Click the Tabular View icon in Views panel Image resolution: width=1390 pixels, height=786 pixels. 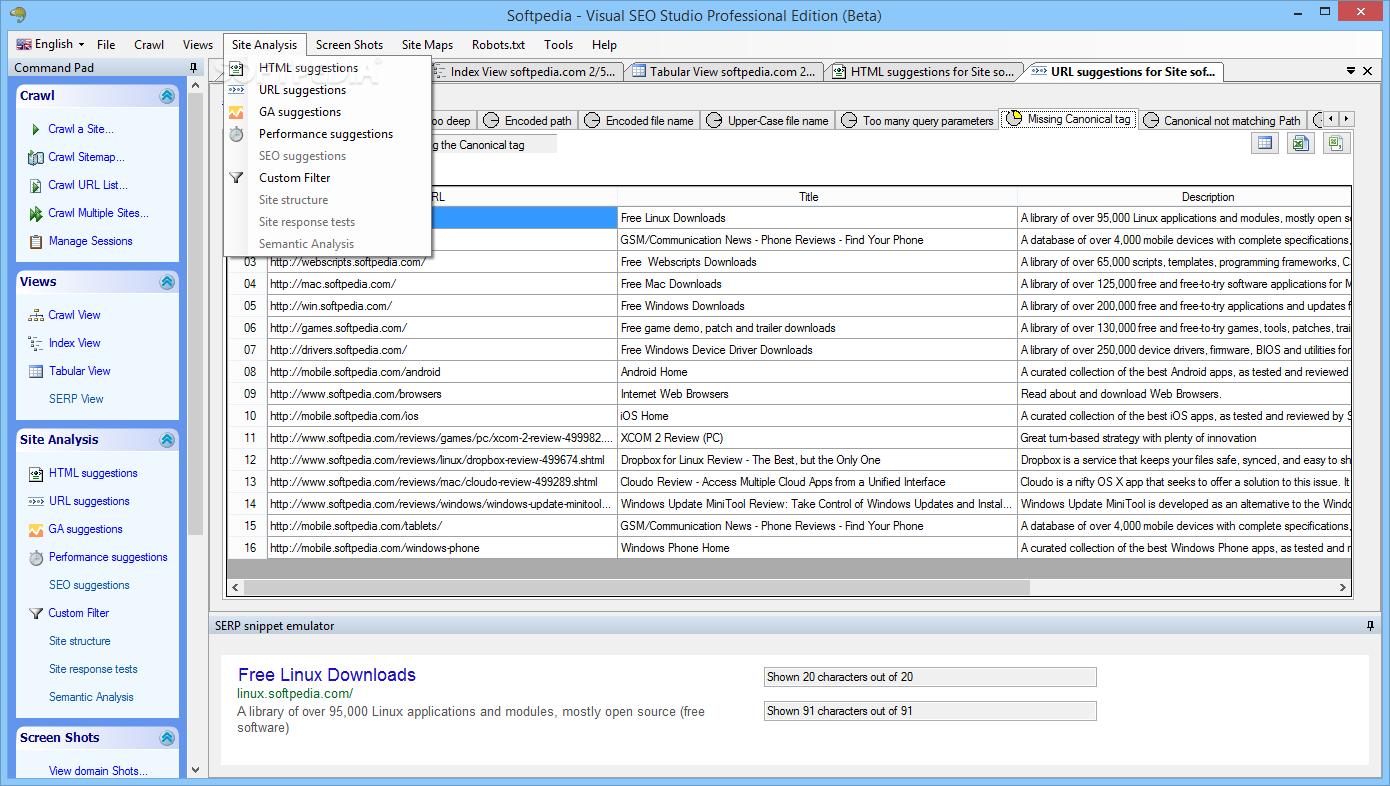click(36, 371)
